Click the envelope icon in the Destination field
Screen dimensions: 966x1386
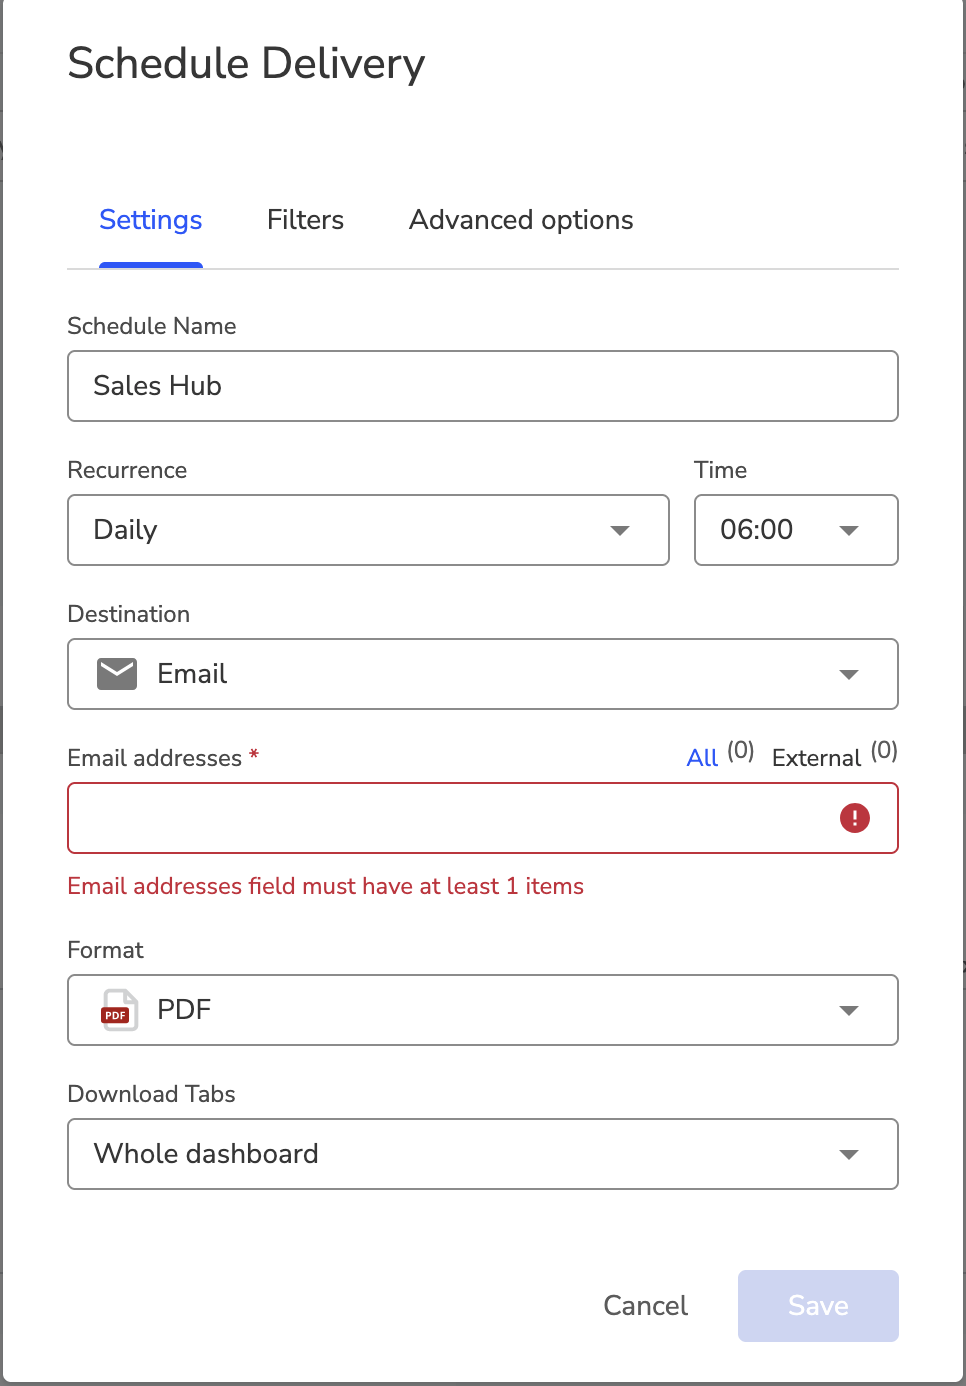(x=117, y=674)
